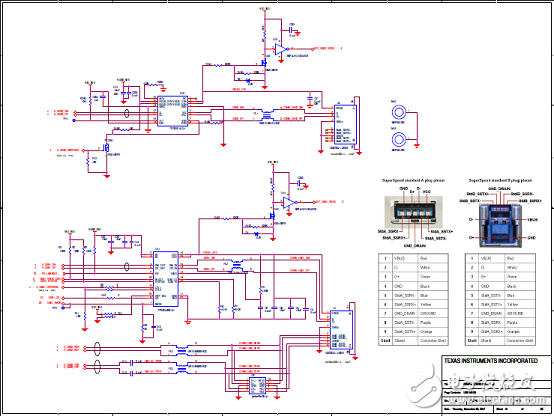Viewport: 554px width, 416px height.
Task: Click the ground symbol beside mounting holes
Action: click(x=418, y=145)
